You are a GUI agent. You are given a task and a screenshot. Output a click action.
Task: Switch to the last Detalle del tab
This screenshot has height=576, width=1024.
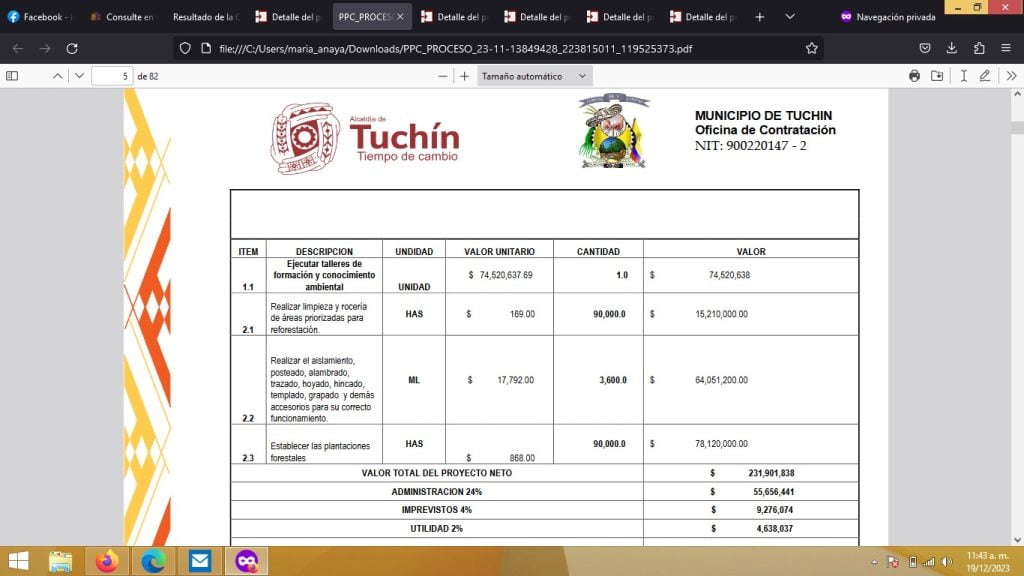pos(702,17)
